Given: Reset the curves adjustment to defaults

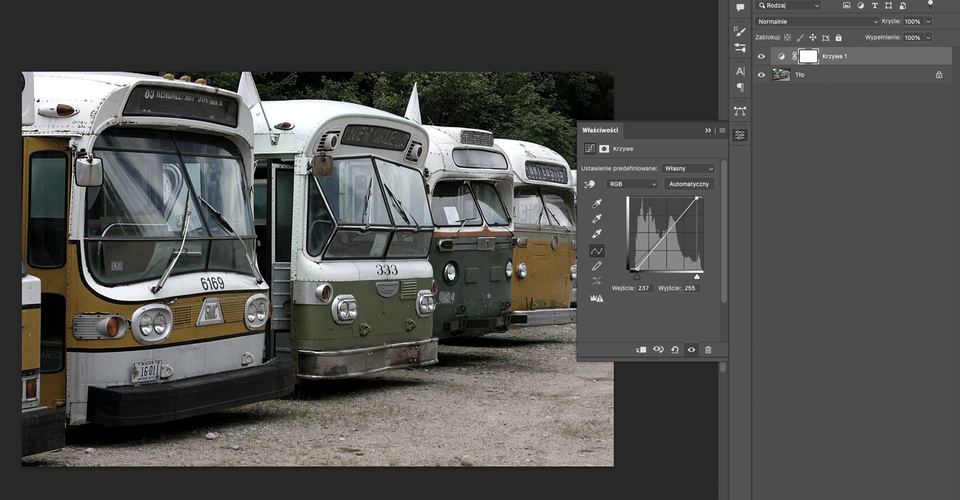Looking at the screenshot, I should [x=675, y=350].
